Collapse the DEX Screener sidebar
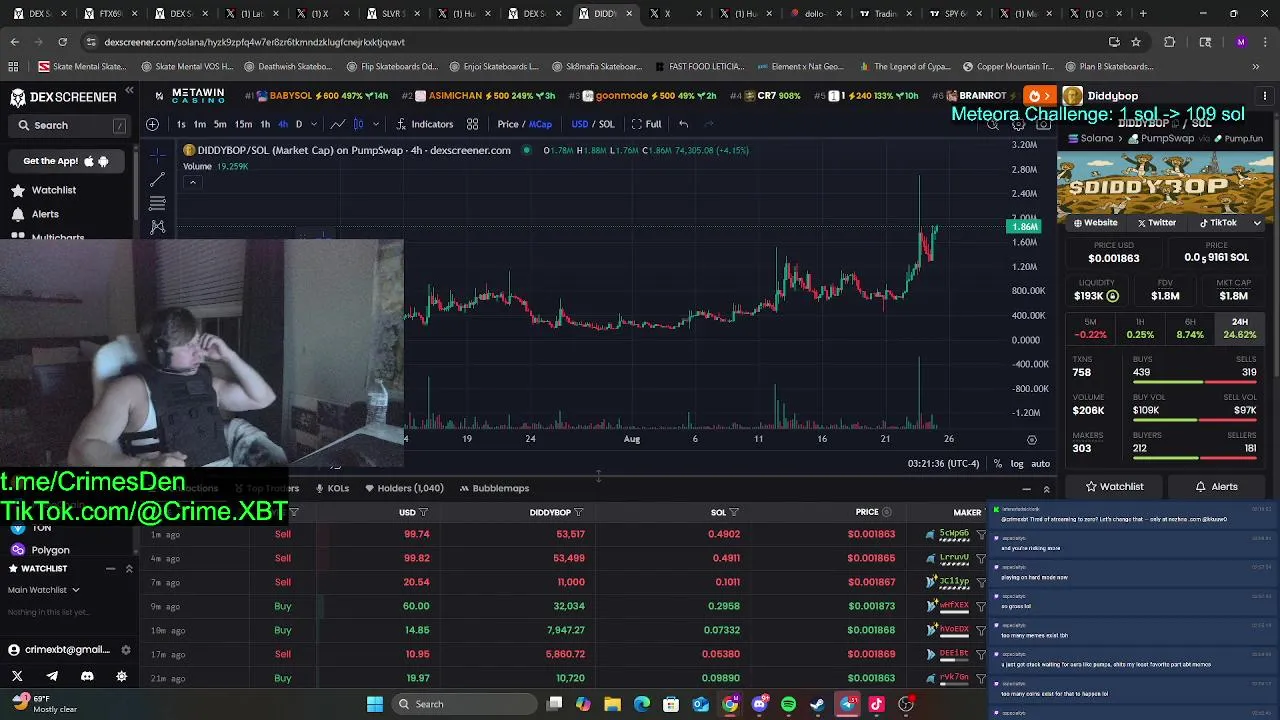 (129, 91)
